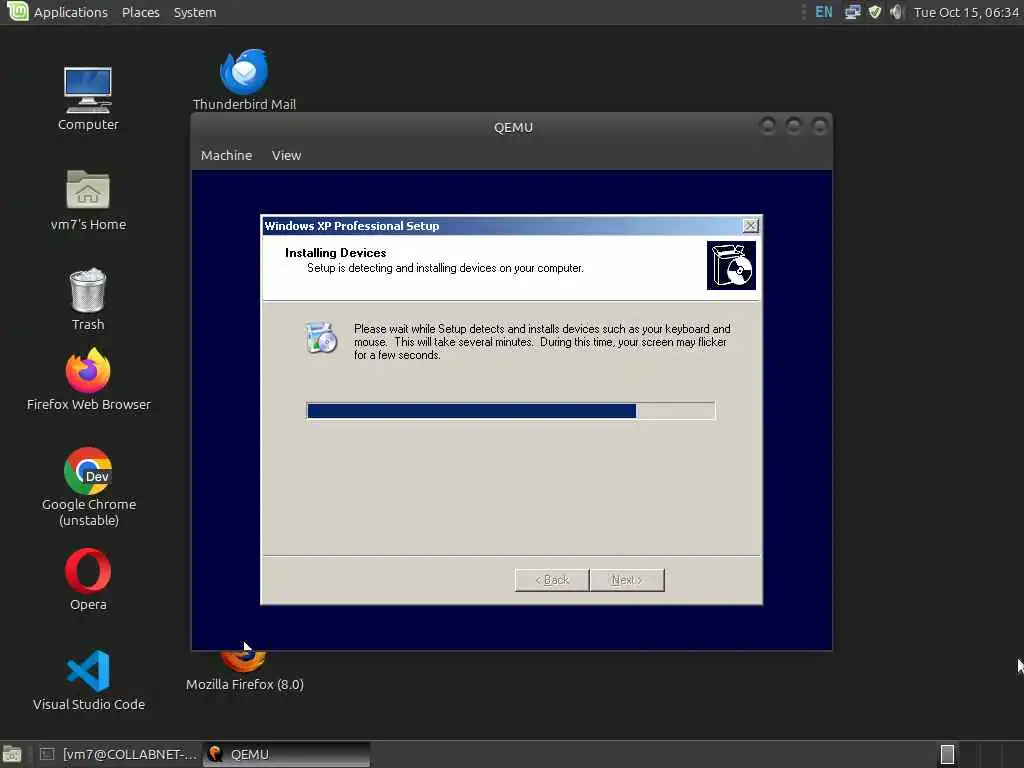Close the QEMU window
The image size is (1024, 768).
(819, 125)
